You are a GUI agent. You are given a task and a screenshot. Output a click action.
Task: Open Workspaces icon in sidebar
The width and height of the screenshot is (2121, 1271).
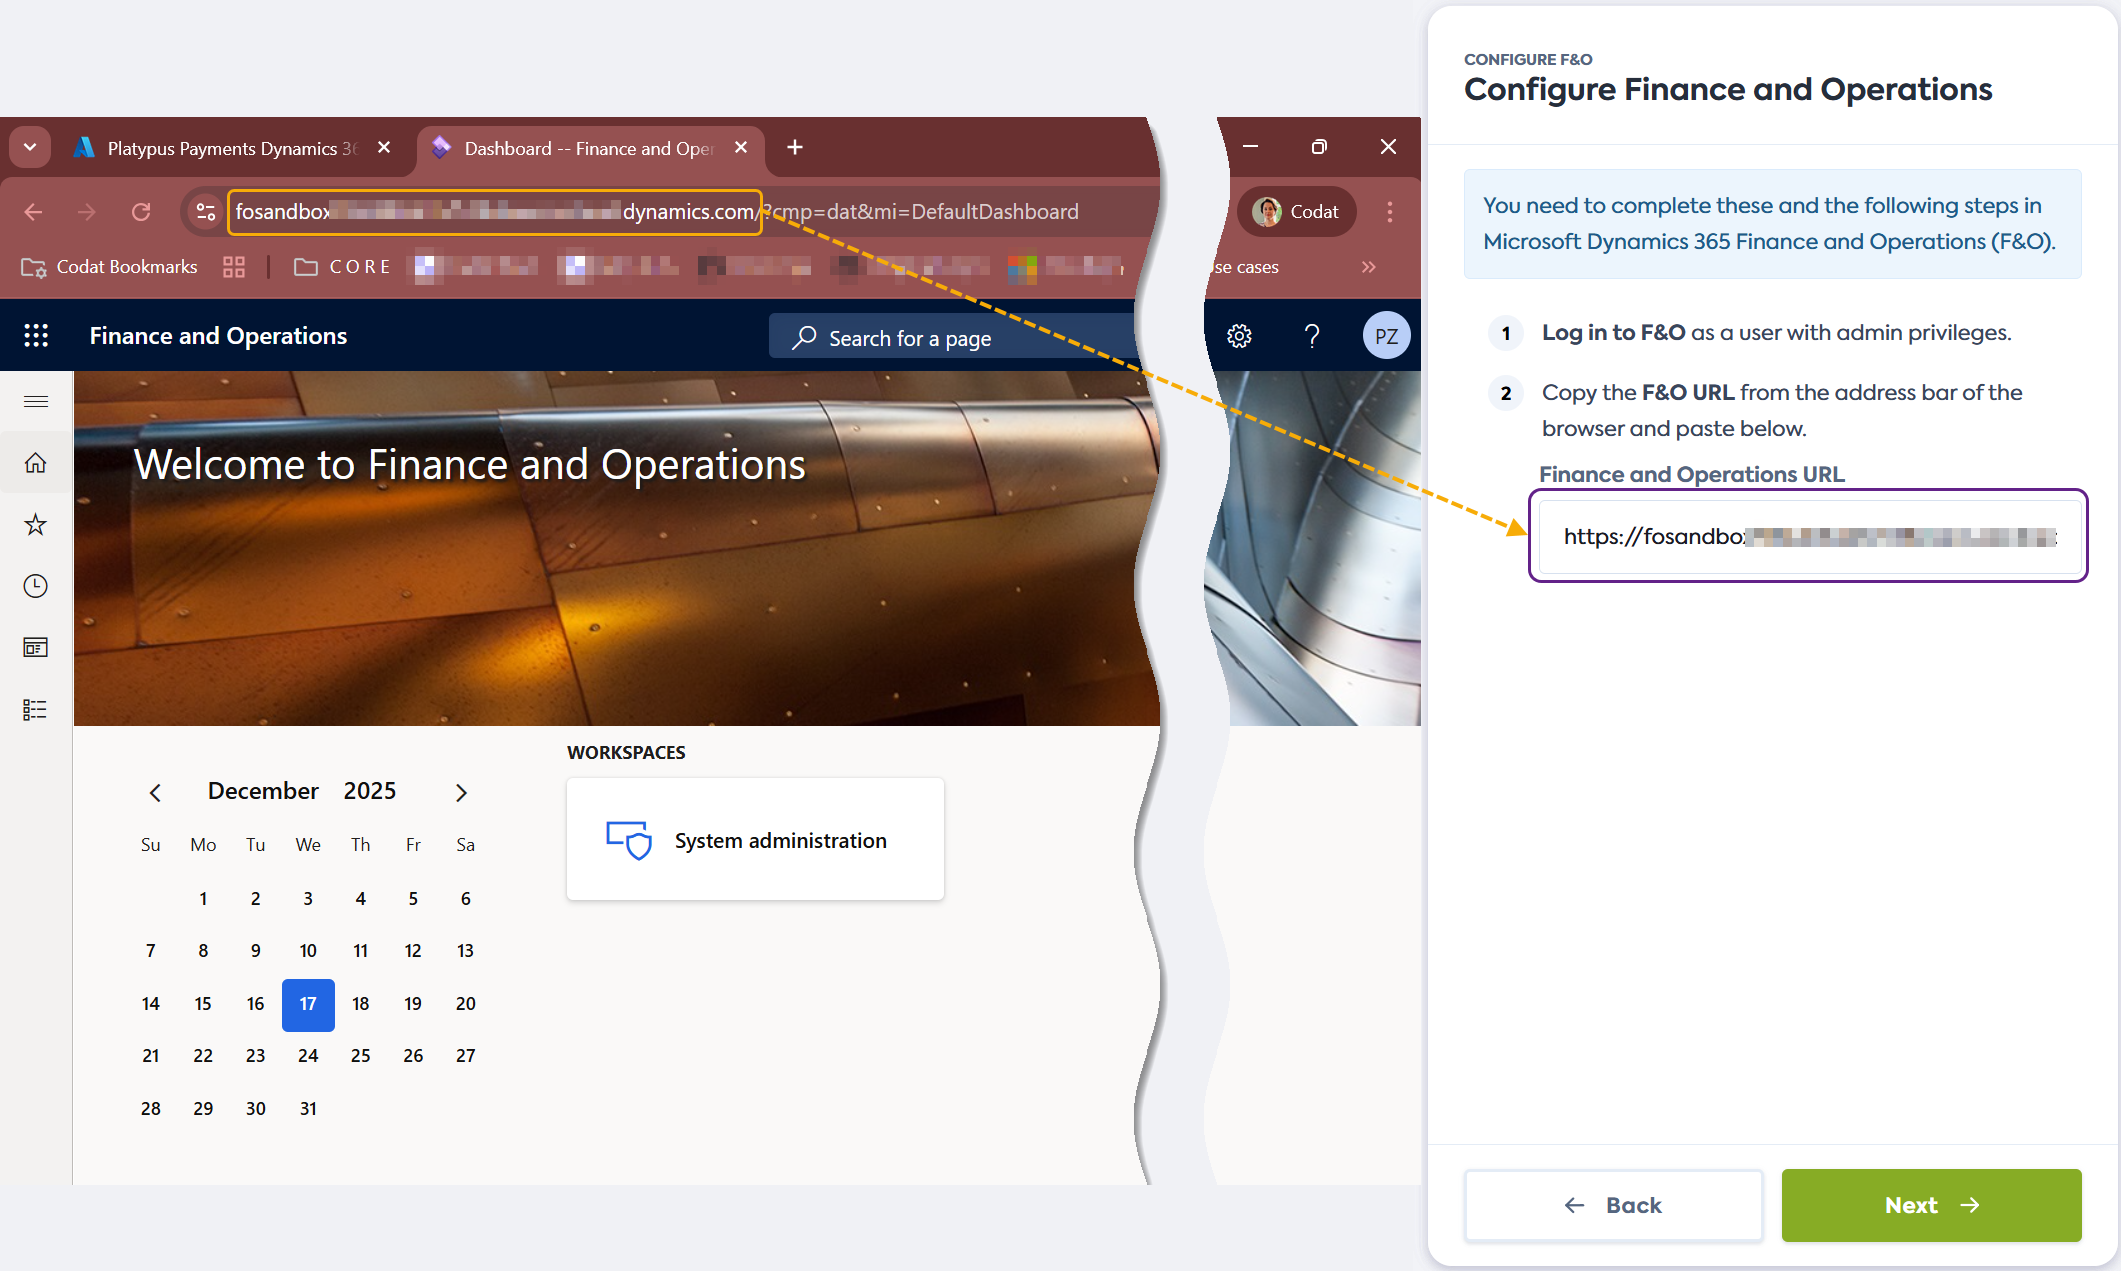point(36,648)
